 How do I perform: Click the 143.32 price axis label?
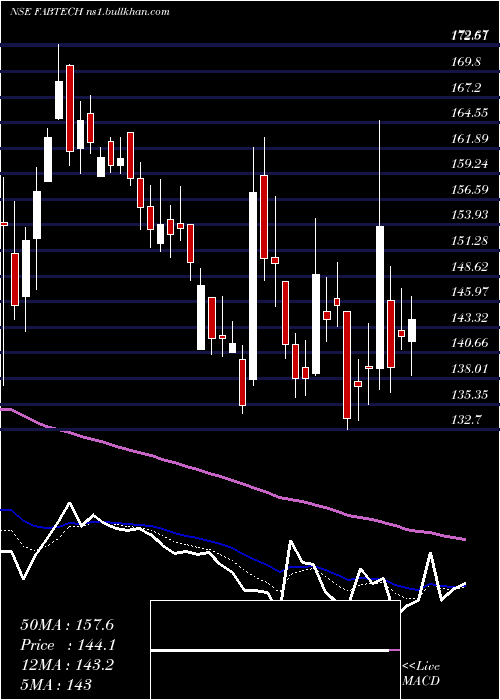[469, 318]
